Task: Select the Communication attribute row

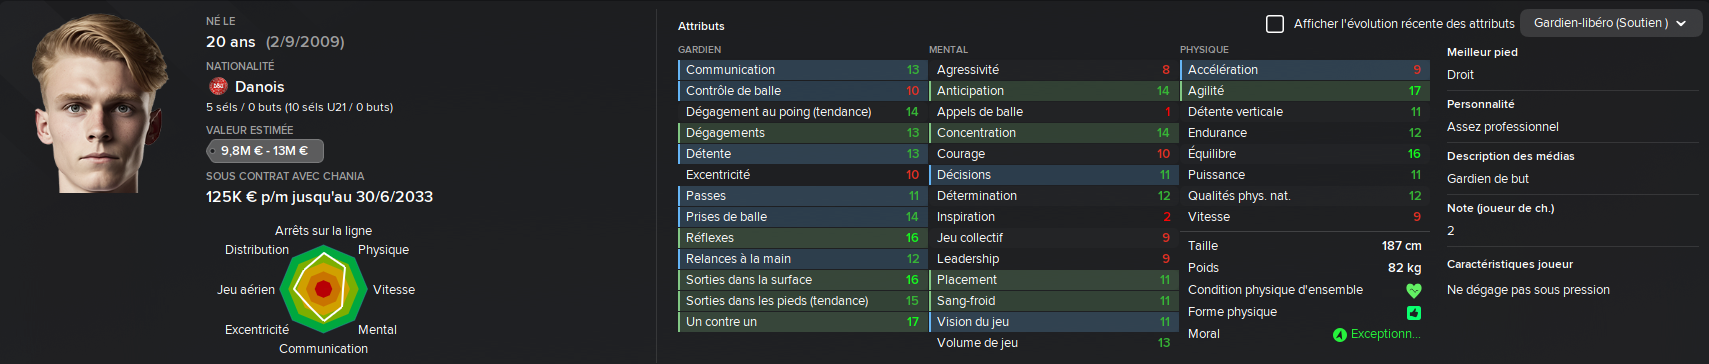Action: pos(801,70)
